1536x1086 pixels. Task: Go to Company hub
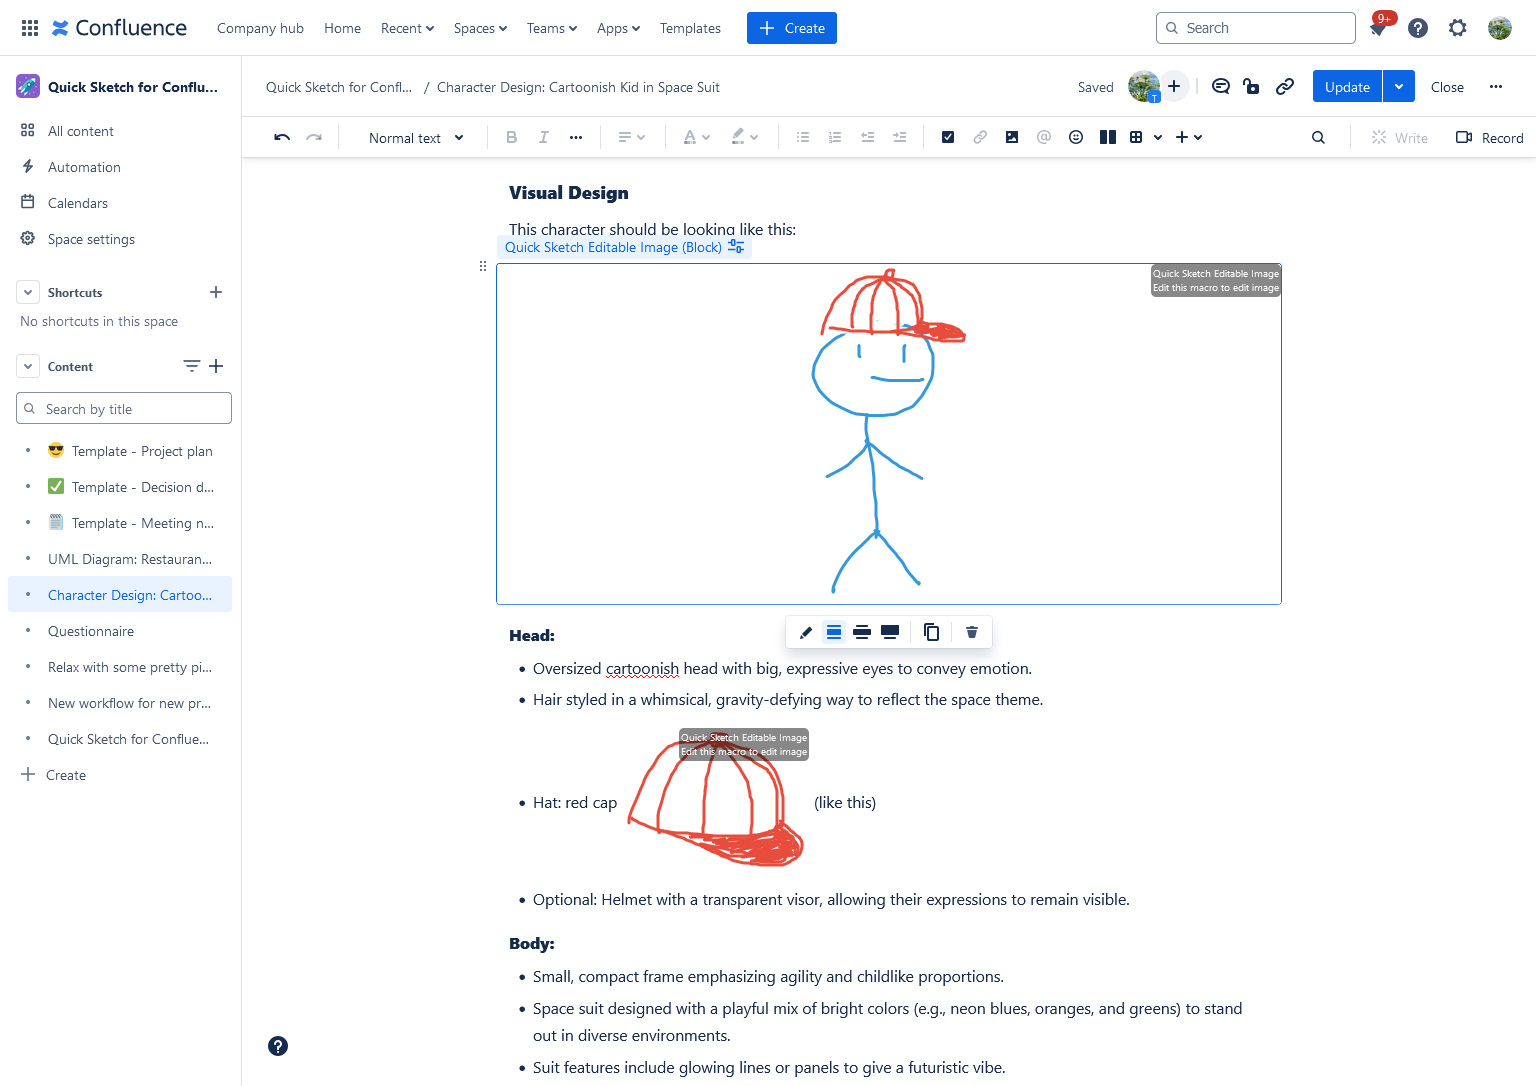click(x=260, y=28)
